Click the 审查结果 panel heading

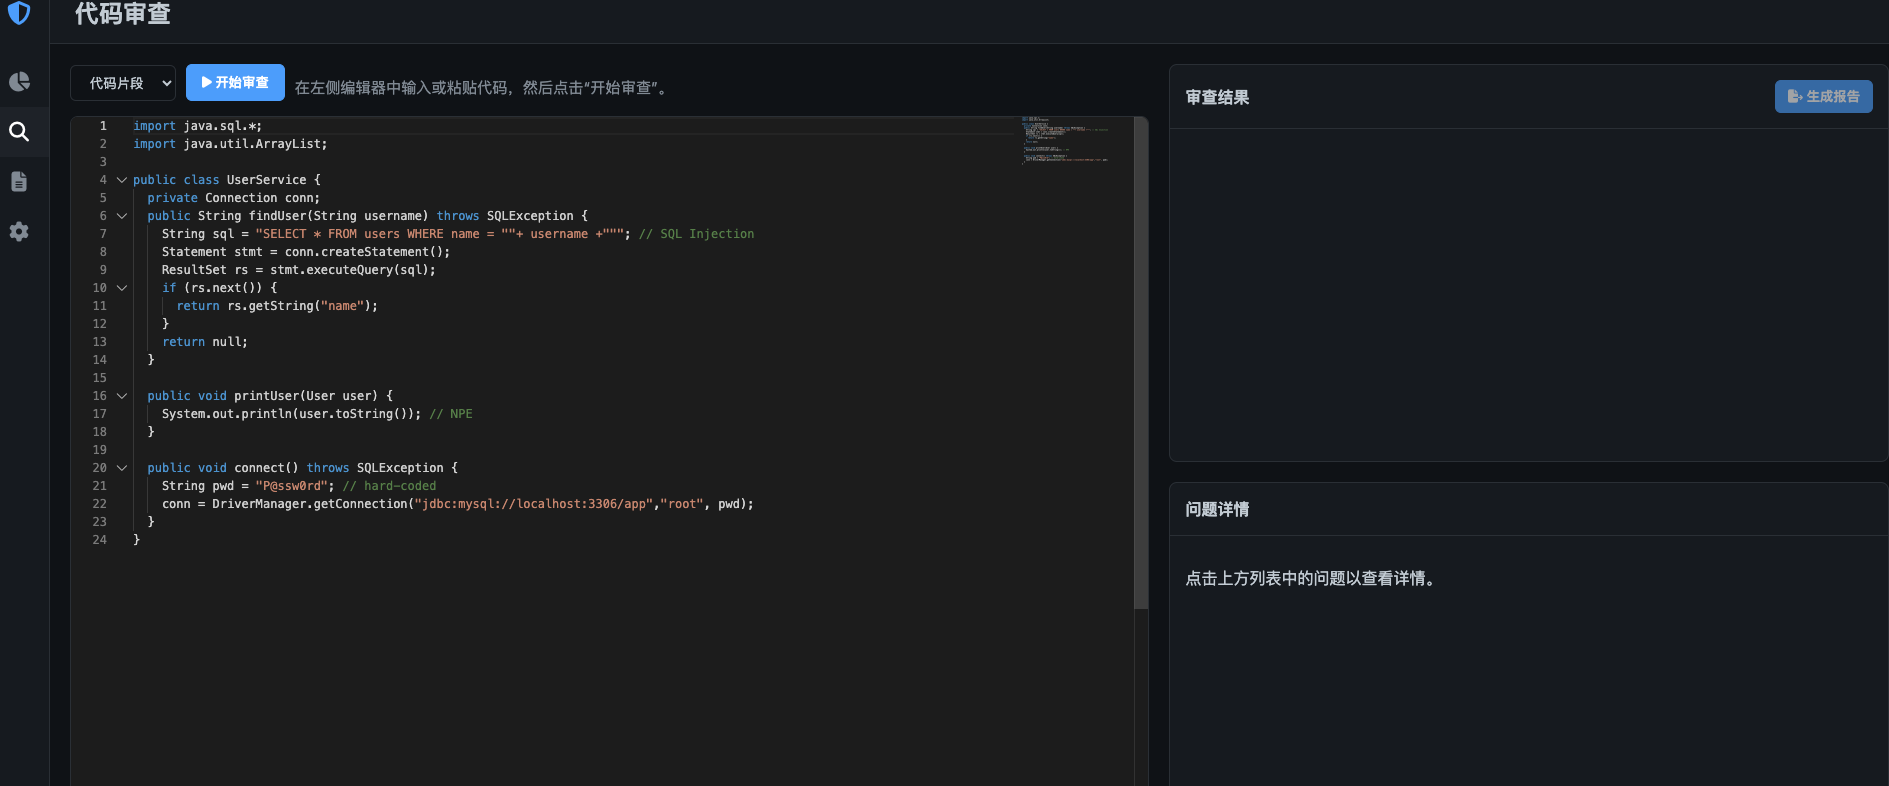[1217, 97]
